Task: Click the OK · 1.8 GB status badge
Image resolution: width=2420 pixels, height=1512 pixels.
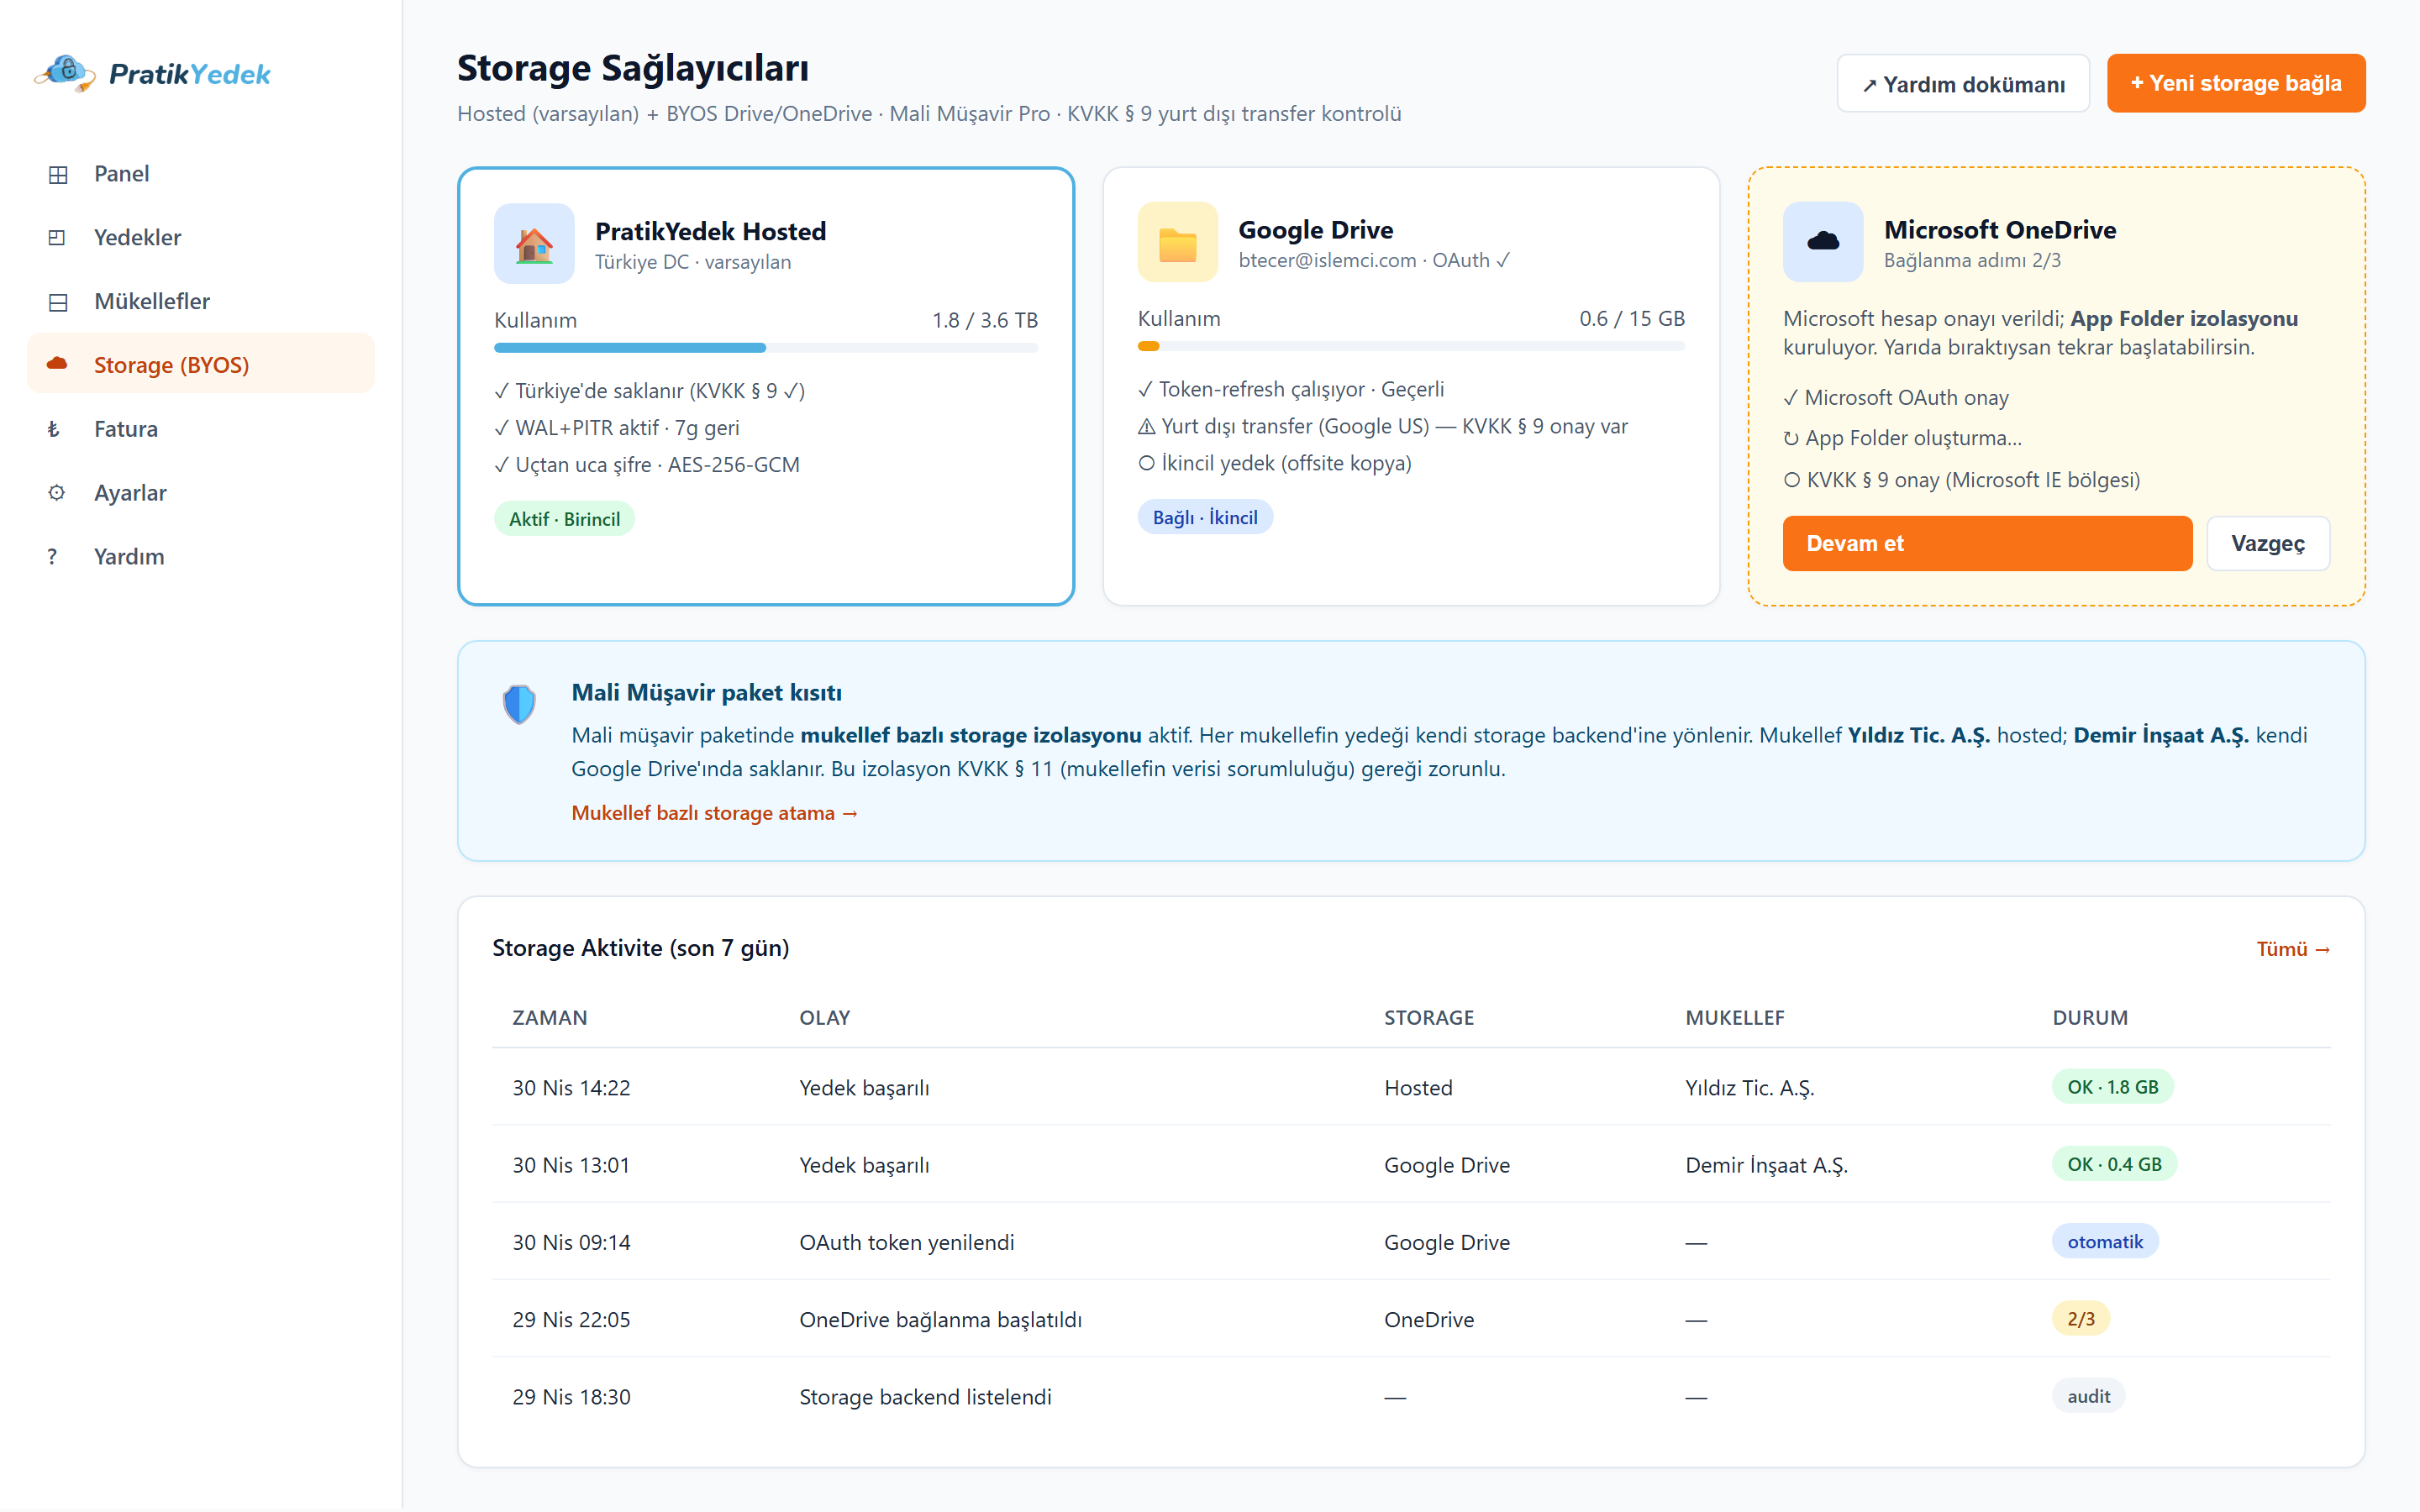Action: point(2112,1087)
